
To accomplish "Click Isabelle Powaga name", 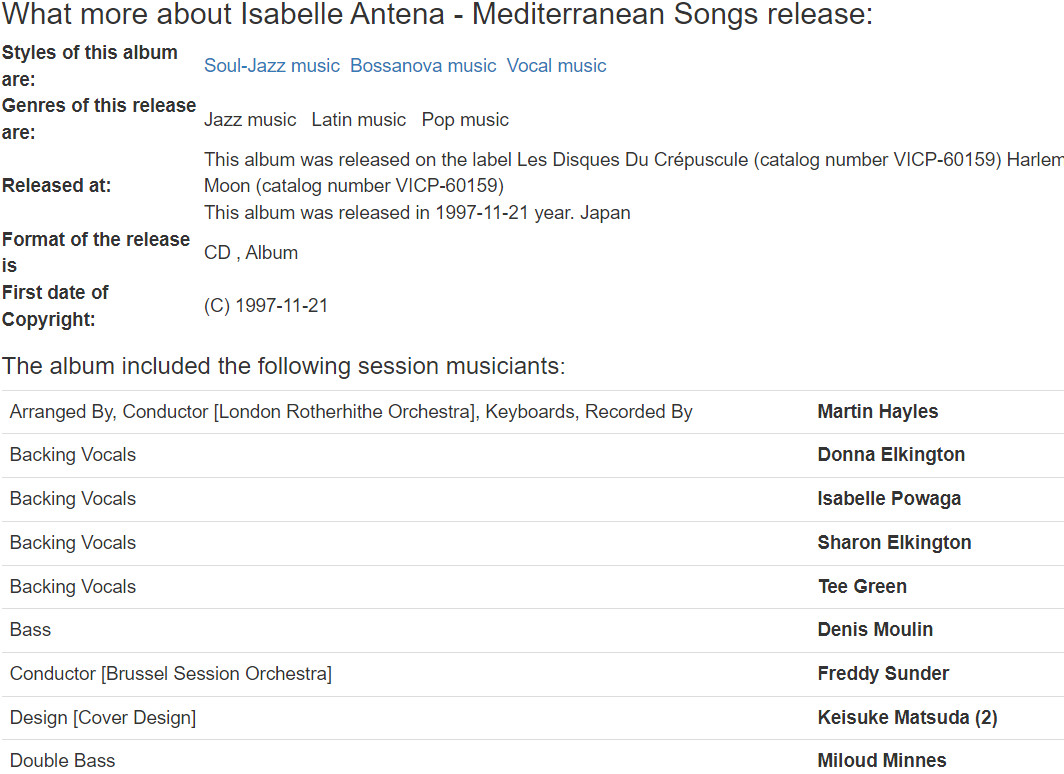I will 889,499.
